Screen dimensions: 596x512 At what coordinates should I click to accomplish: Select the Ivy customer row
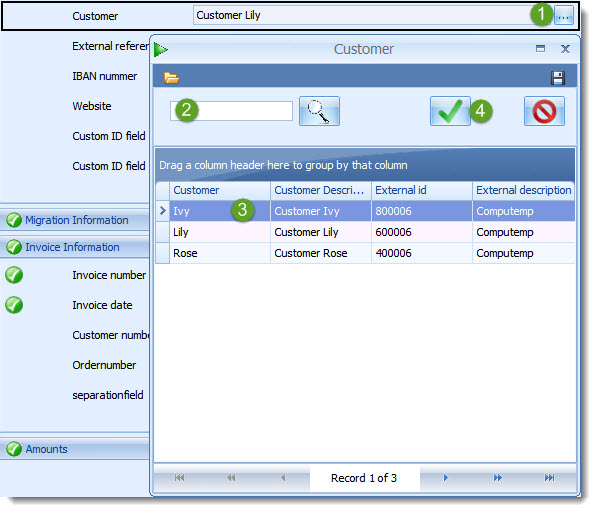pyautogui.click(x=365, y=211)
